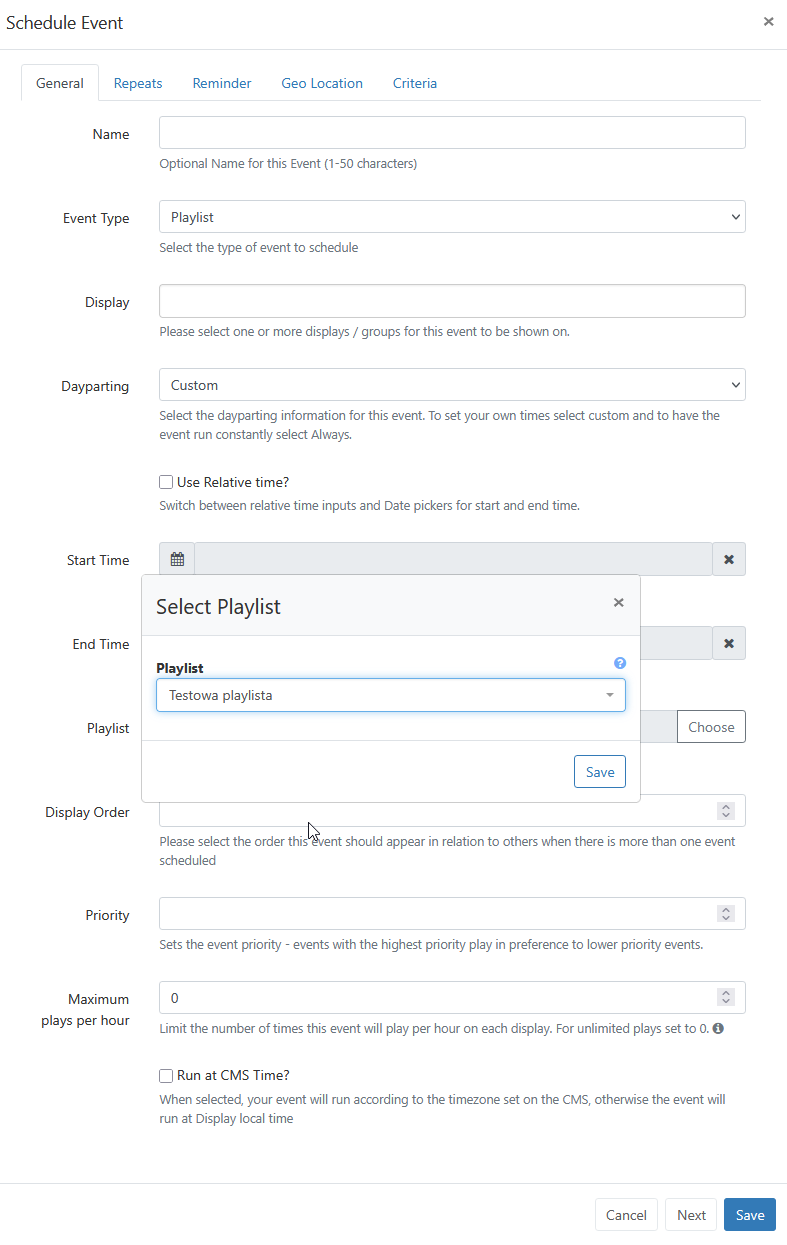Switch to the Repeats tab

pos(138,83)
